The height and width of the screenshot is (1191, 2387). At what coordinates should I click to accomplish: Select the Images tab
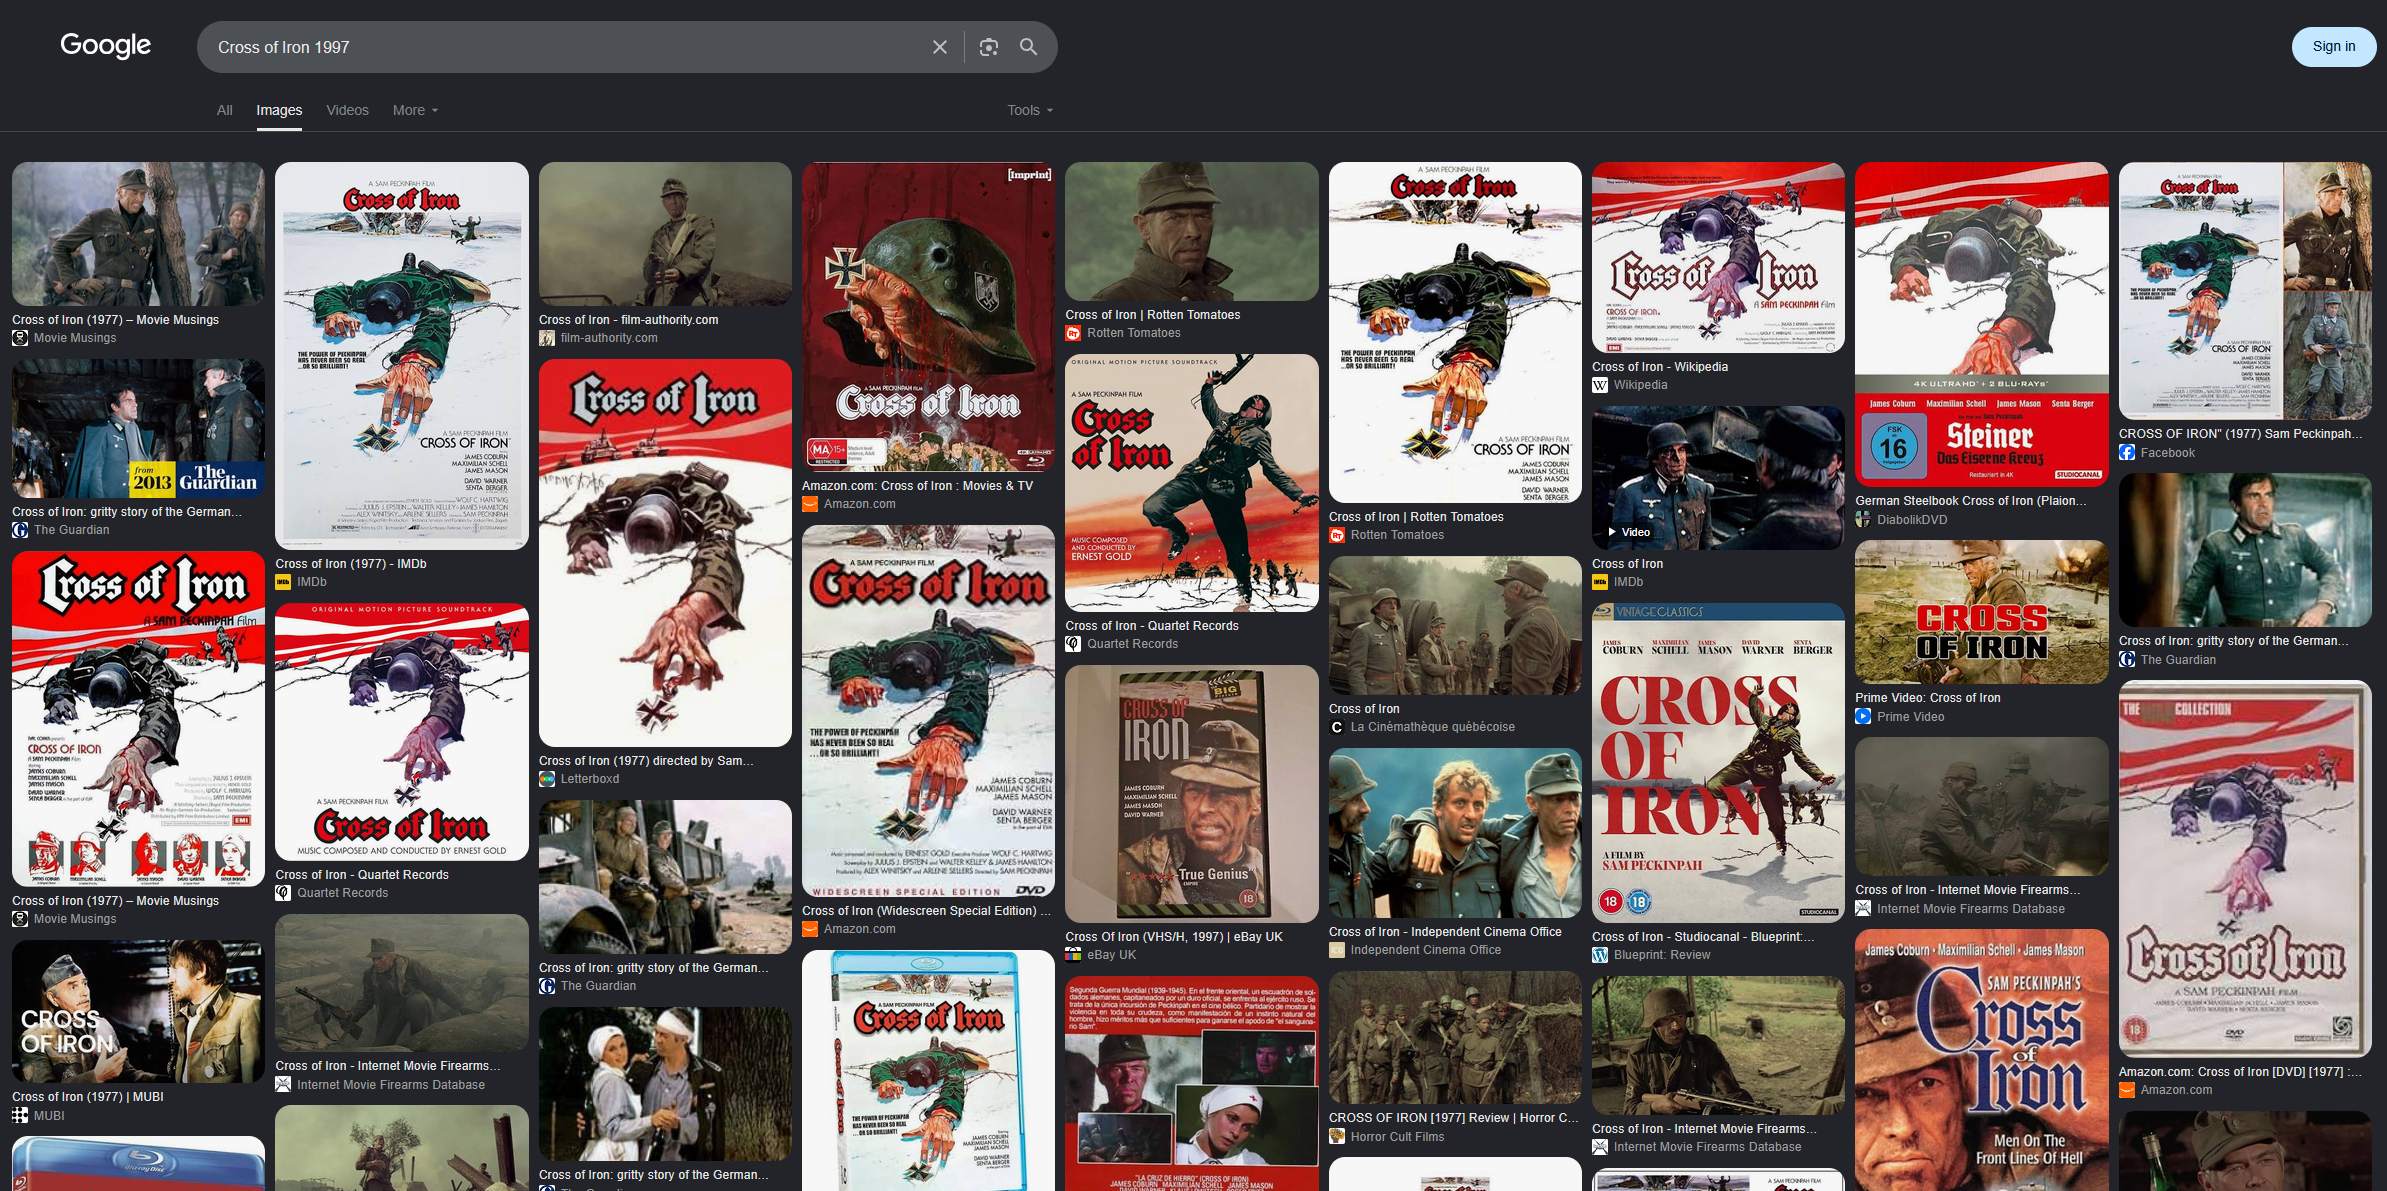pyautogui.click(x=279, y=110)
